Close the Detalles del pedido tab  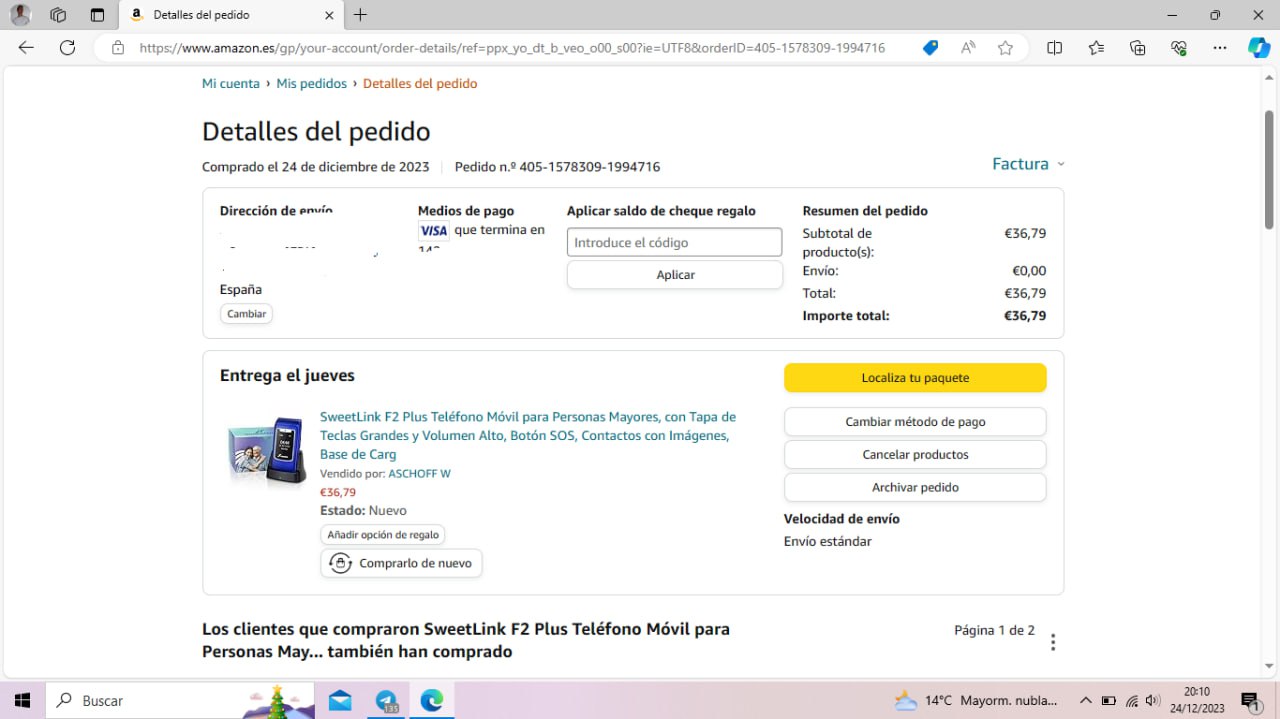pyautogui.click(x=329, y=15)
